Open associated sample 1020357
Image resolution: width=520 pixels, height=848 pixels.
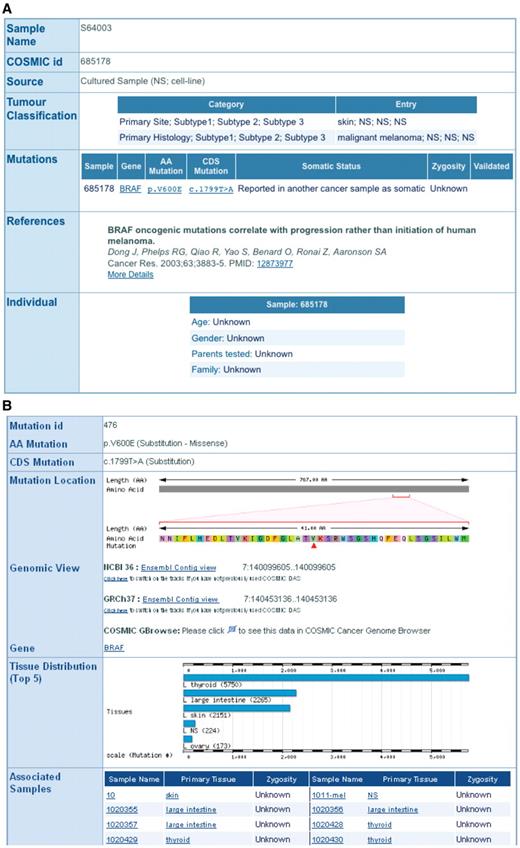(x=122, y=825)
